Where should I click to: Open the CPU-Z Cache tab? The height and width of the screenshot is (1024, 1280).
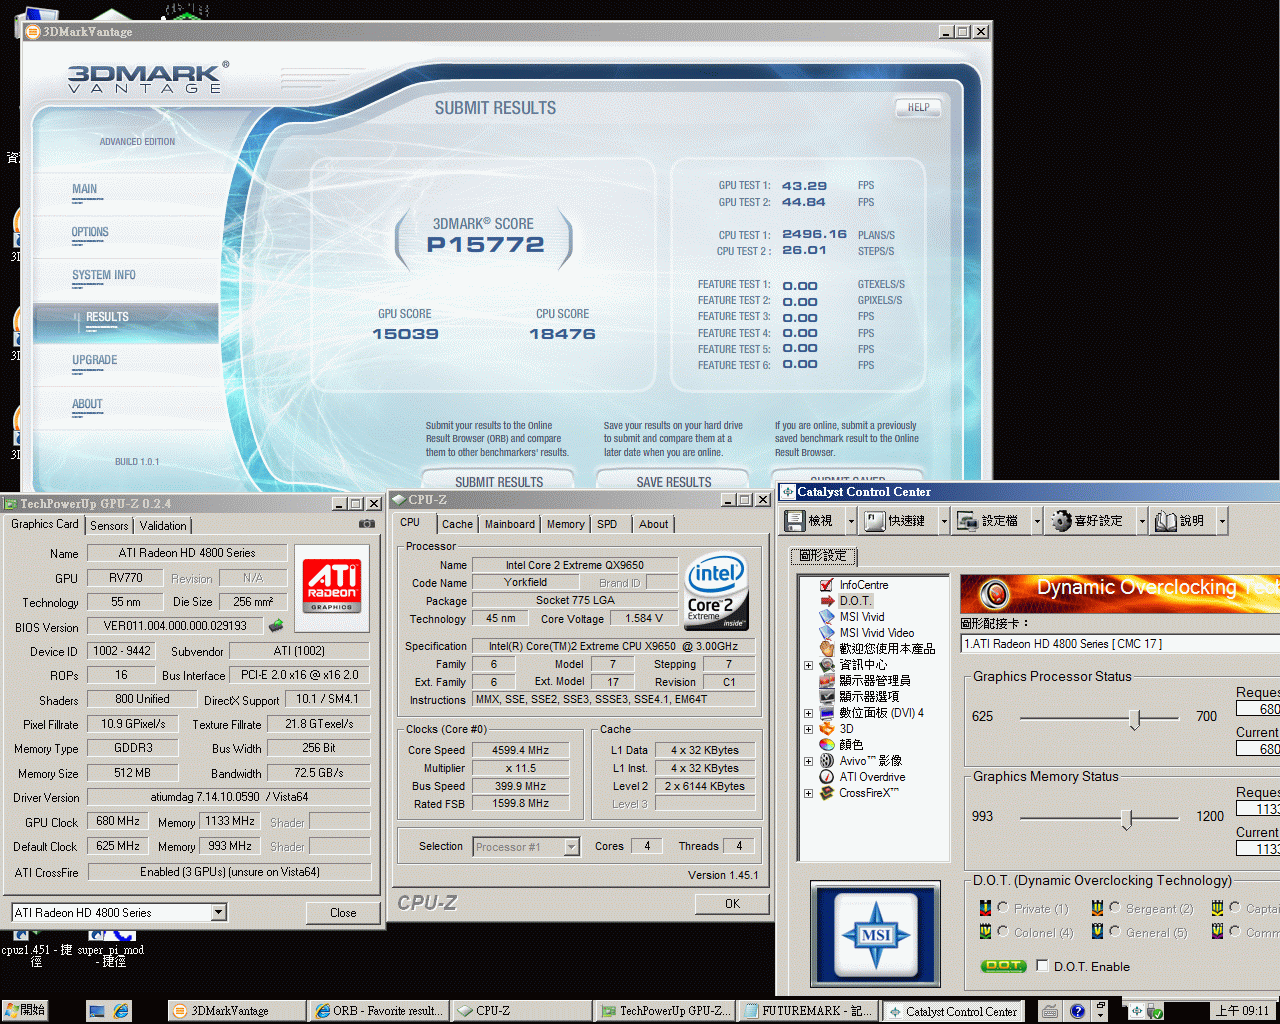pyautogui.click(x=457, y=524)
